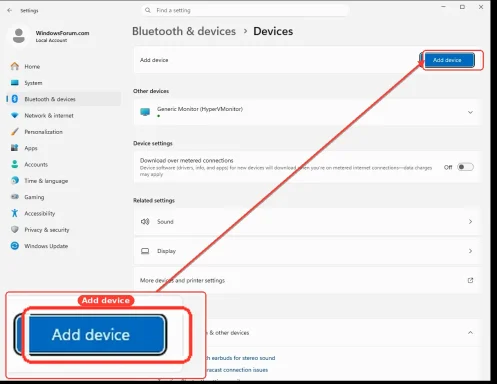Screen dimensions: 497x384
Task: Click the Display screen icon
Action: (x=145, y=251)
